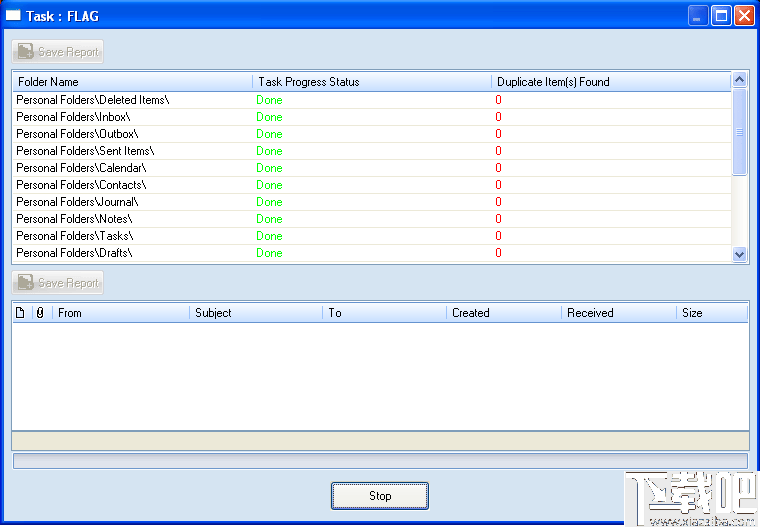Sort results by Received column

click(x=618, y=313)
